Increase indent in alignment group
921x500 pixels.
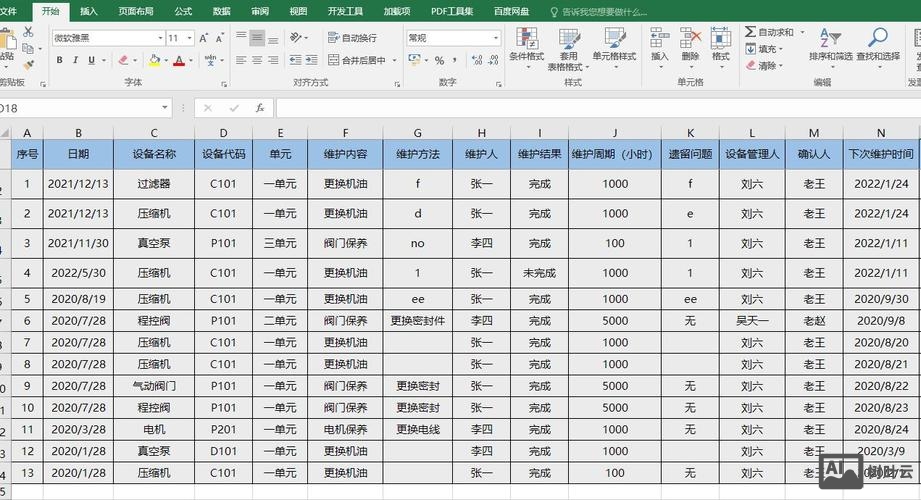pyautogui.click(x=312, y=60)
